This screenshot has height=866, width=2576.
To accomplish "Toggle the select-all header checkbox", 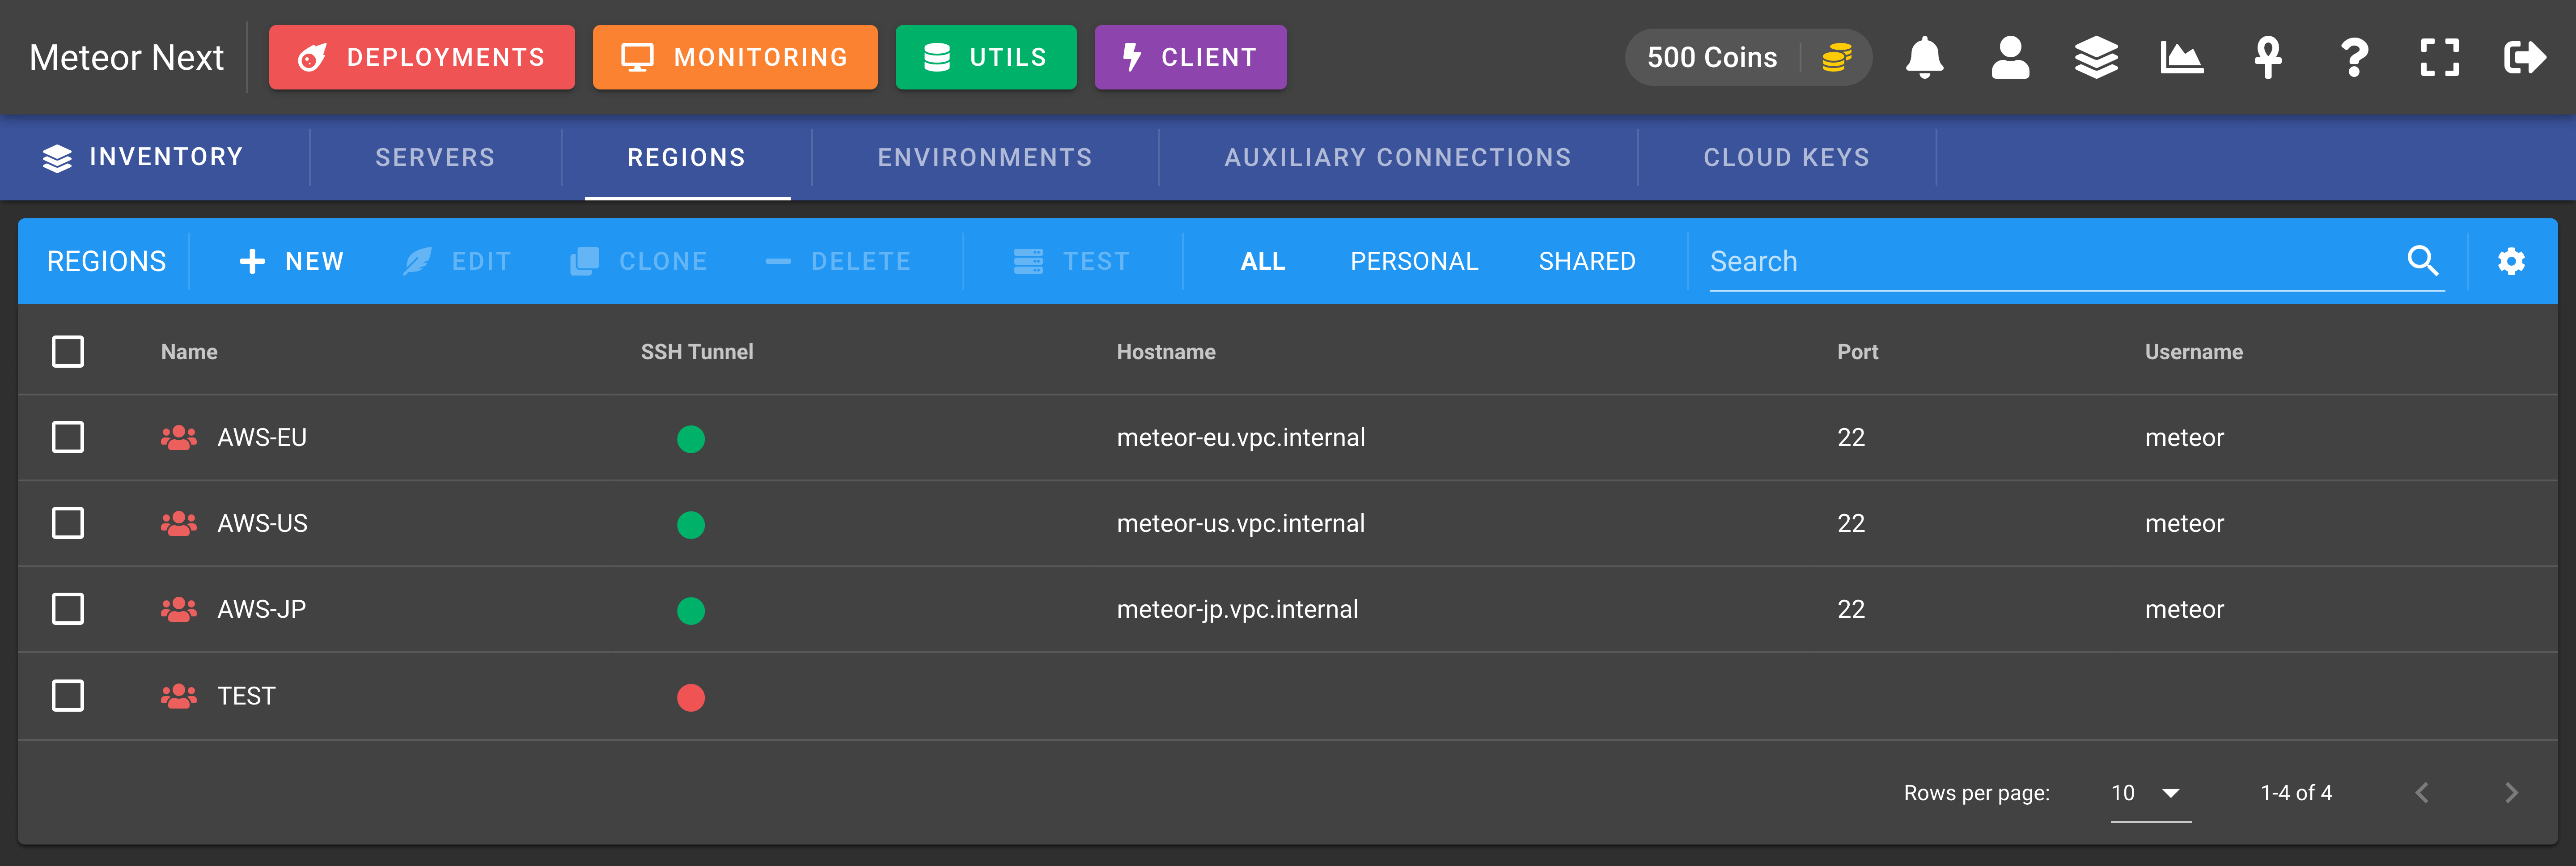I will tap(68, 352).
